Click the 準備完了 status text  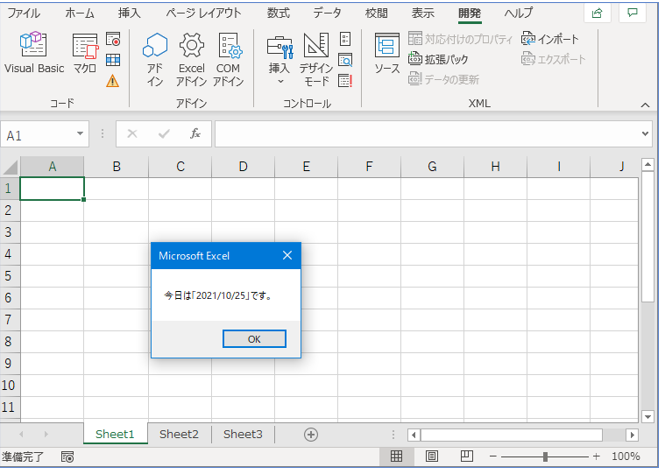tap(22, 457)
